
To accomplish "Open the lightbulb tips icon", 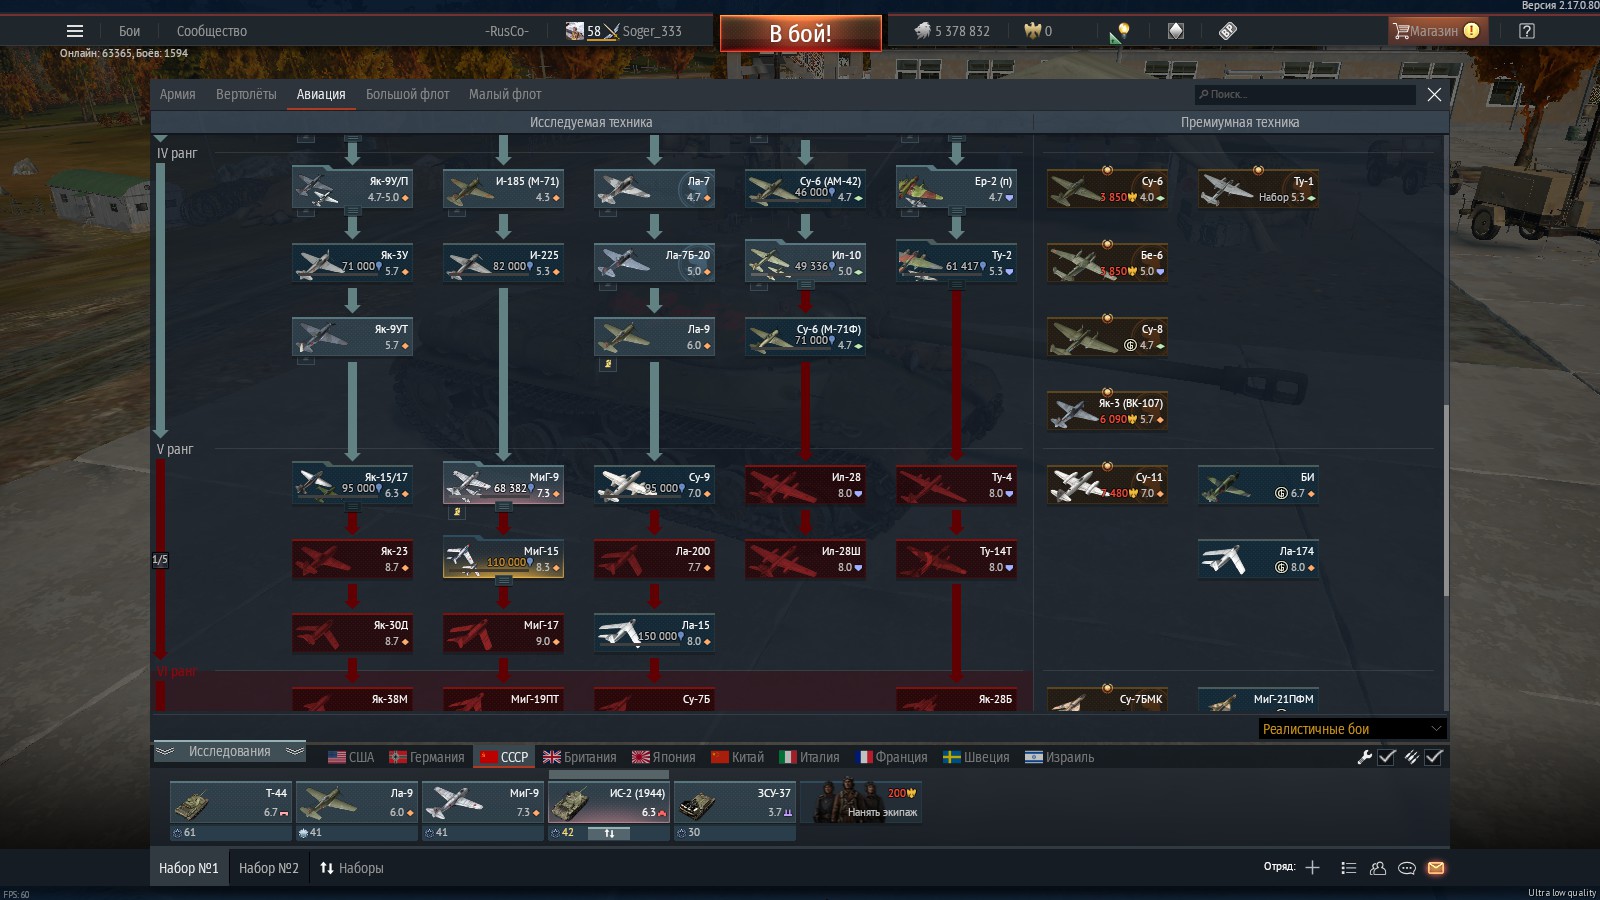I will [1122, 31].
